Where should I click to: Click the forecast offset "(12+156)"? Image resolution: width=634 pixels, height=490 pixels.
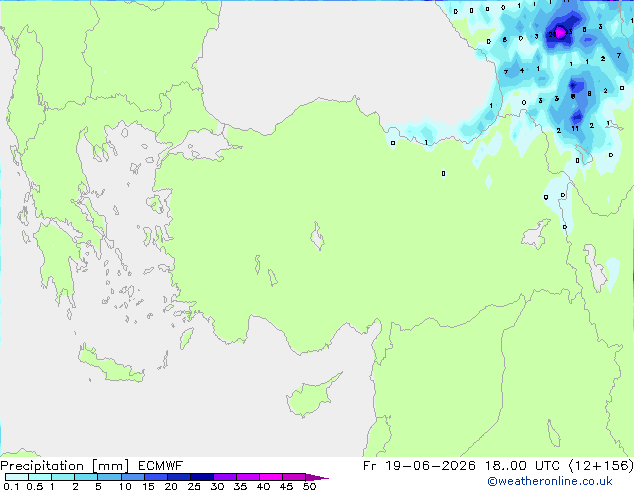coord(601,466)
